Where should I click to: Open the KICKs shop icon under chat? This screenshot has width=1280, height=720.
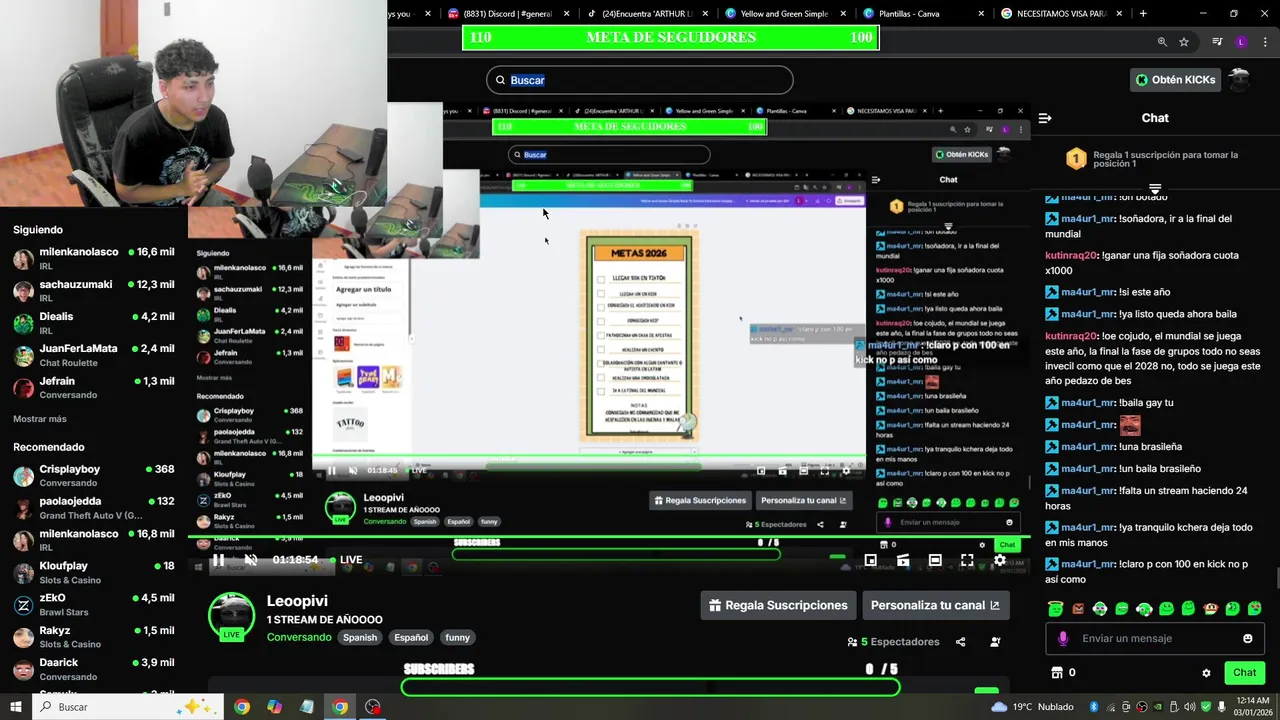[x=1056, y=673]
